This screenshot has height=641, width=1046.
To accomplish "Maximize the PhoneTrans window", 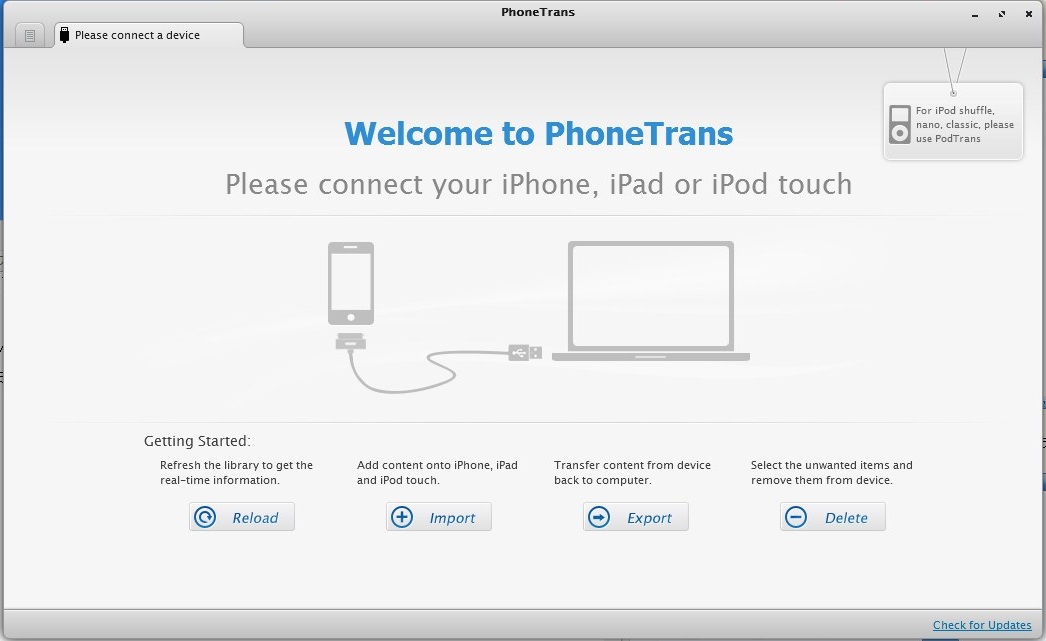I will click(1002, 14).
